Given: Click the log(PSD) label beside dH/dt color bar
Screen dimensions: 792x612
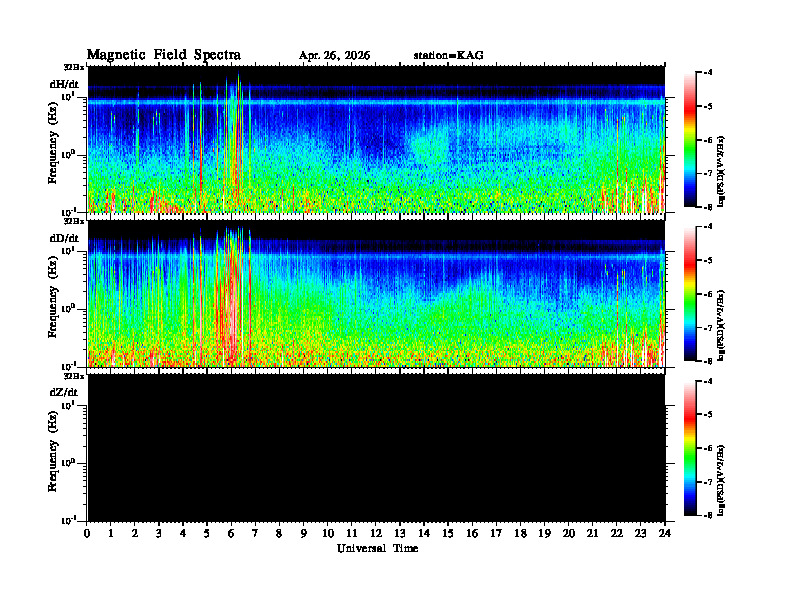Looking at the screenshot, I should (721, 172).
